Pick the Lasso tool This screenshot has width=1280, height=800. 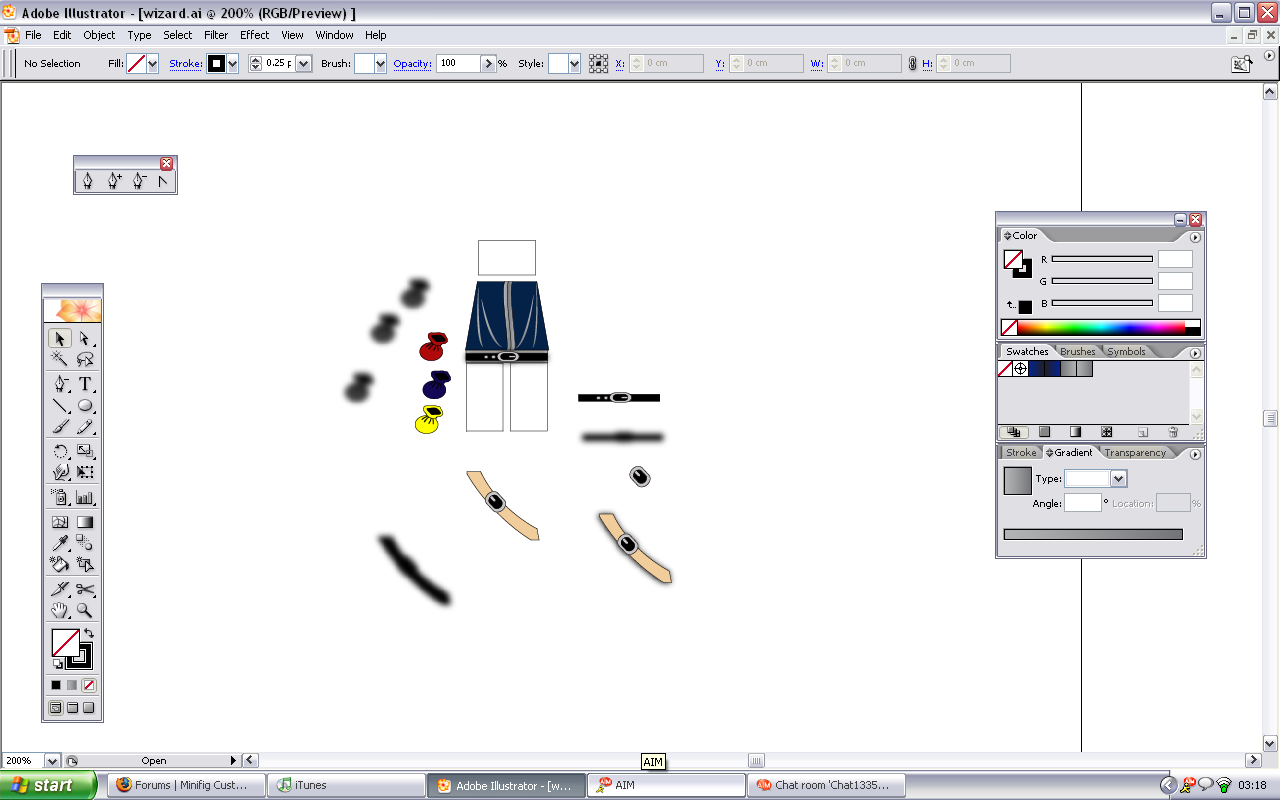[x=85, y=359]
